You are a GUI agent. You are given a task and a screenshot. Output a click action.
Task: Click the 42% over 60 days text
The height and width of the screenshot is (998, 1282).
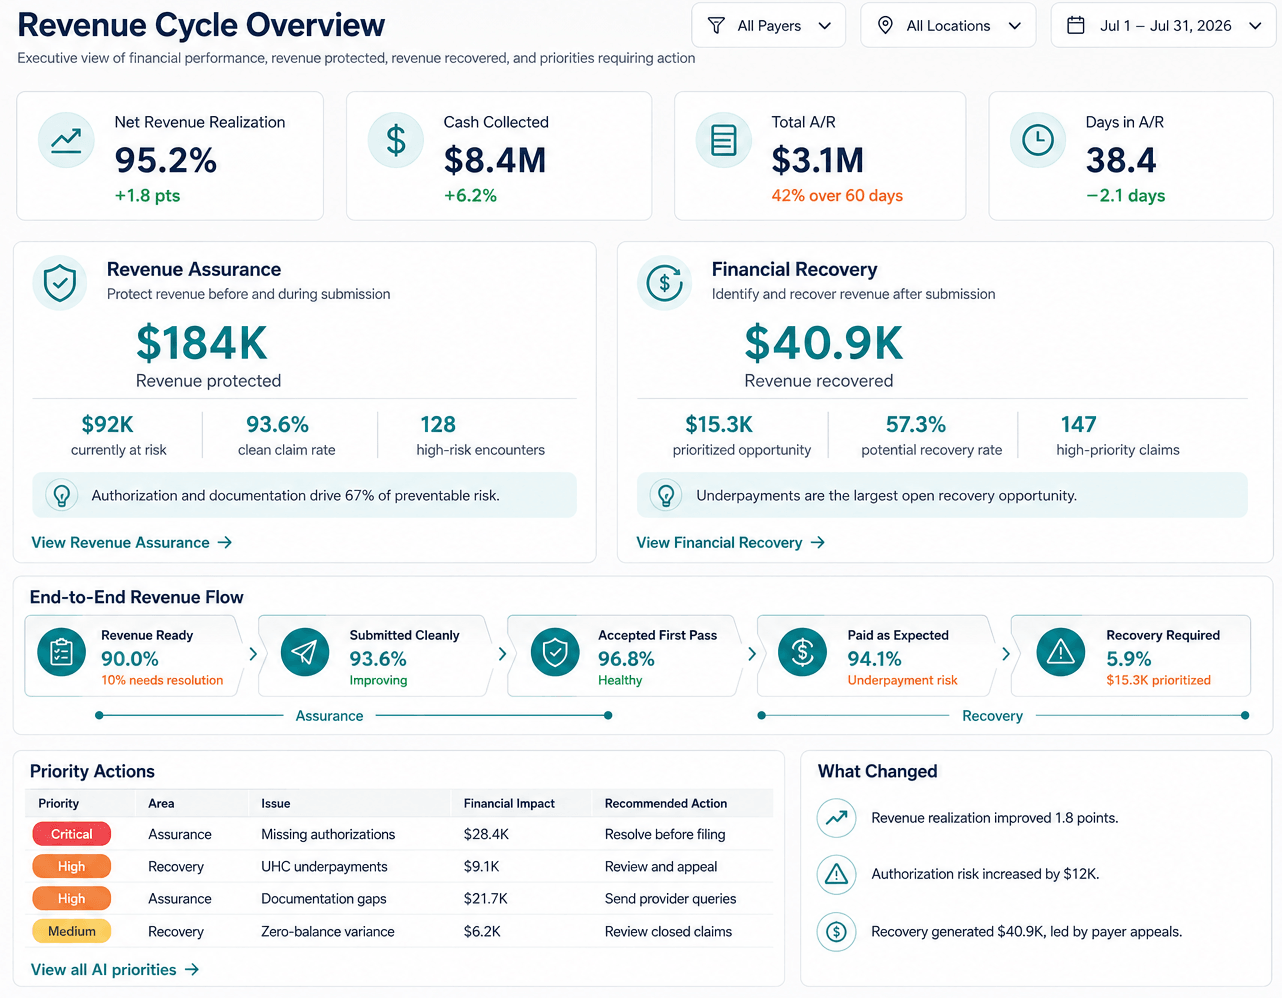(837, 196)
